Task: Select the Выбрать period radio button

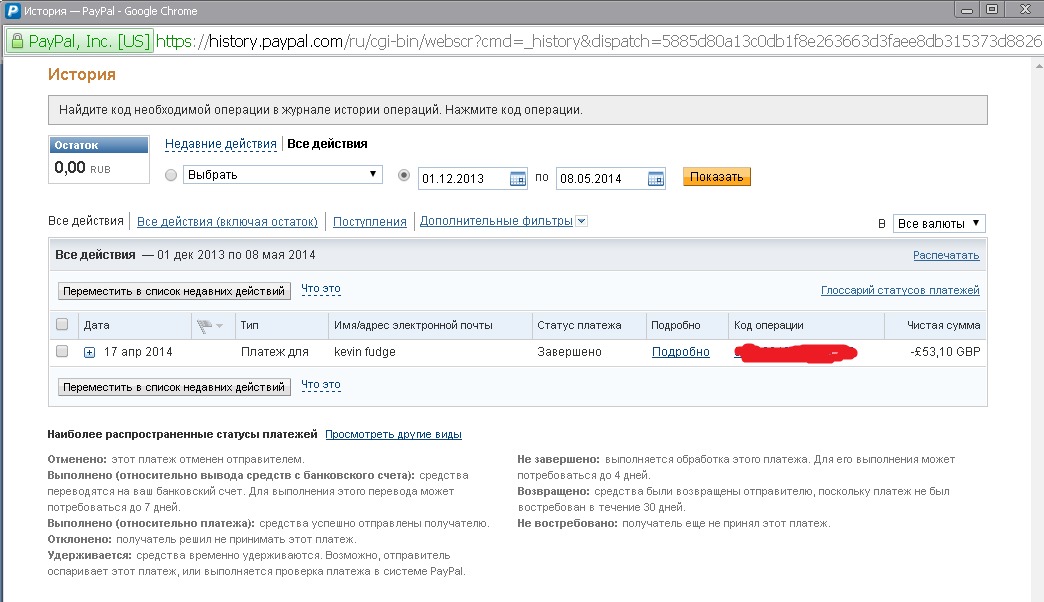Action: pyautogui.click(x=171, y=175)
